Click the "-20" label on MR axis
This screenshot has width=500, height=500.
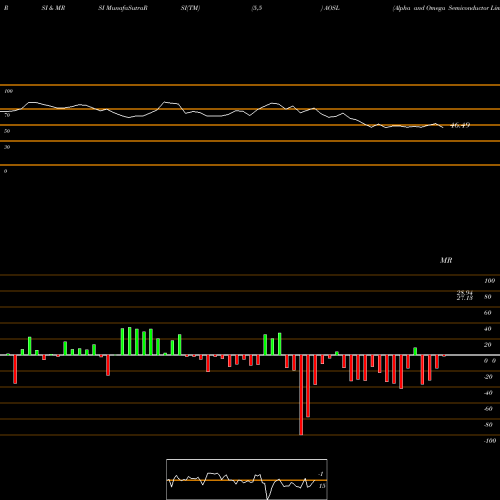pyautogui.click(x=488, y=377)
